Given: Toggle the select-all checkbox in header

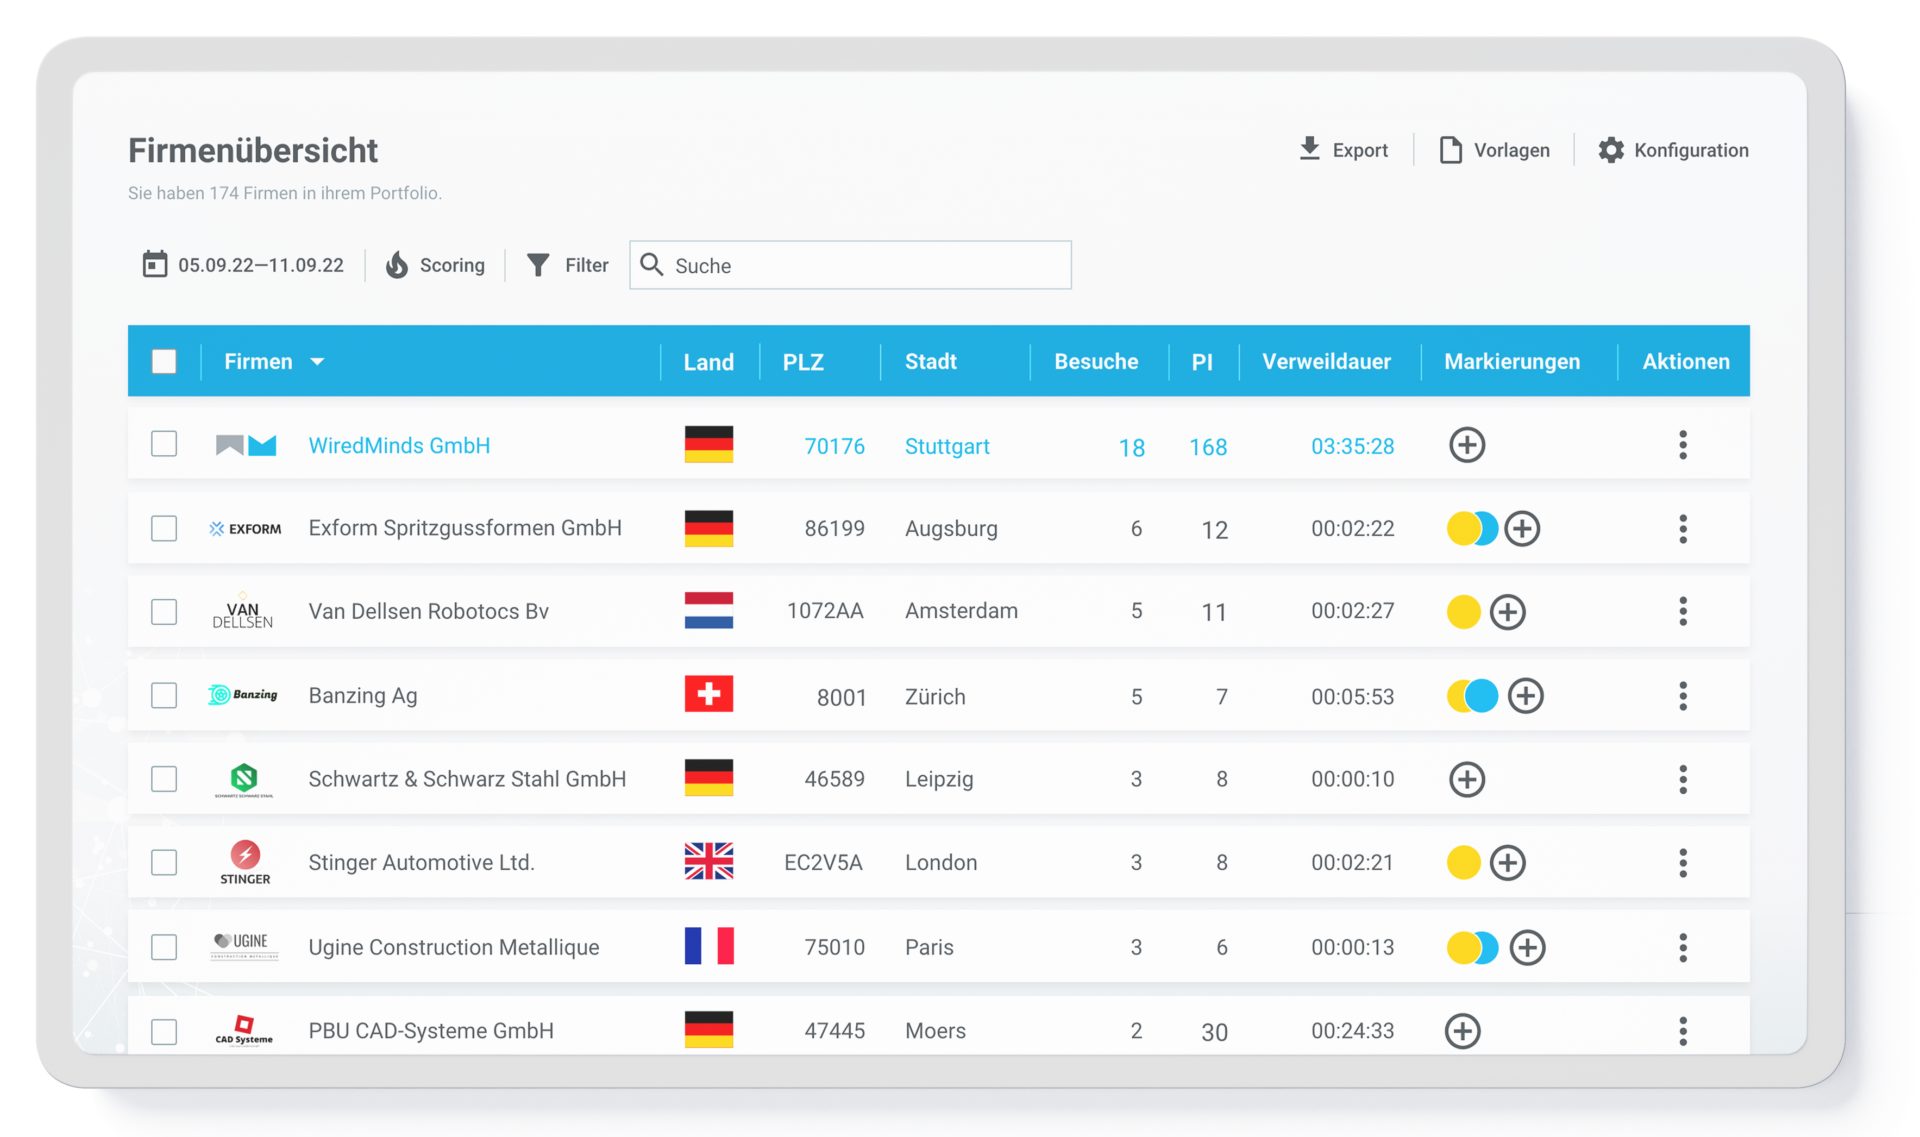Looking at the screenshot, I should point(164,361).
